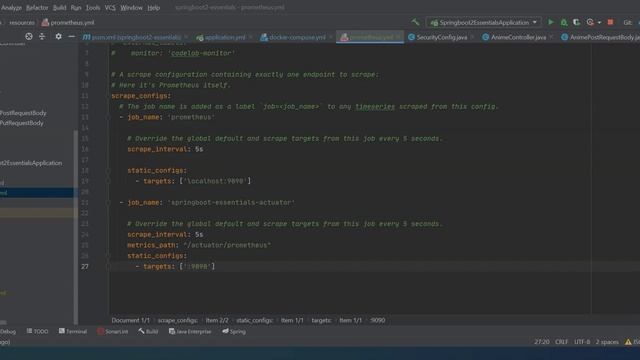Click the 'localhost:9090' target value
640x360 pixels.
click(x=215, y=181)
